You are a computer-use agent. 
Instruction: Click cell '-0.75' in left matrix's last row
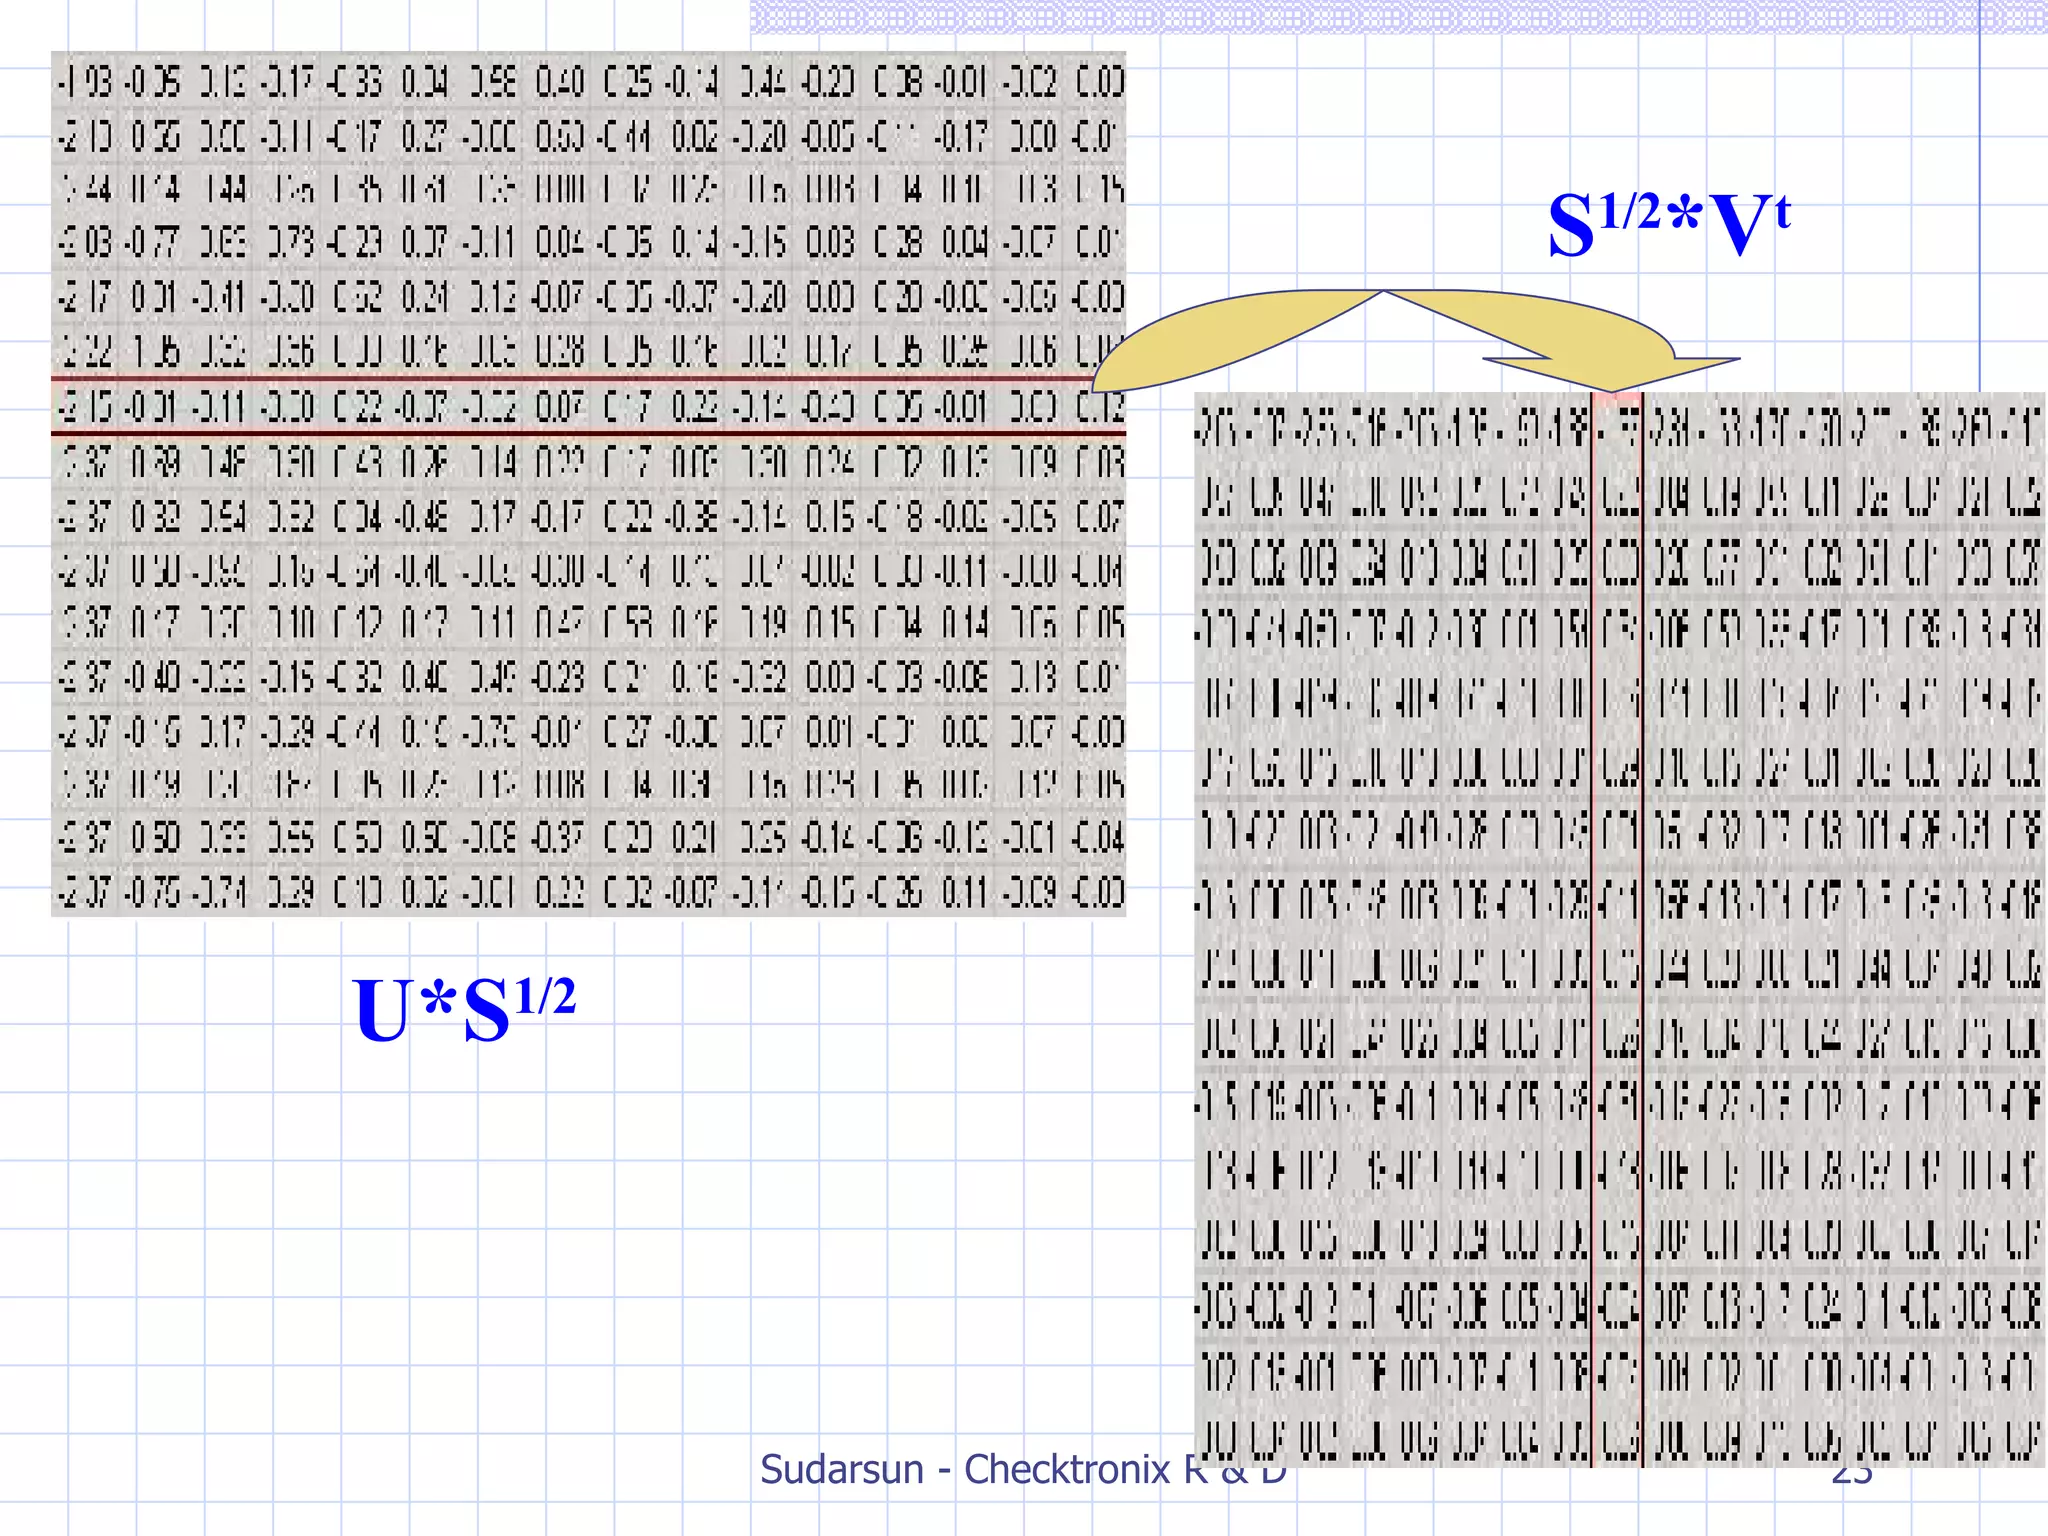[x=153, y=892]
